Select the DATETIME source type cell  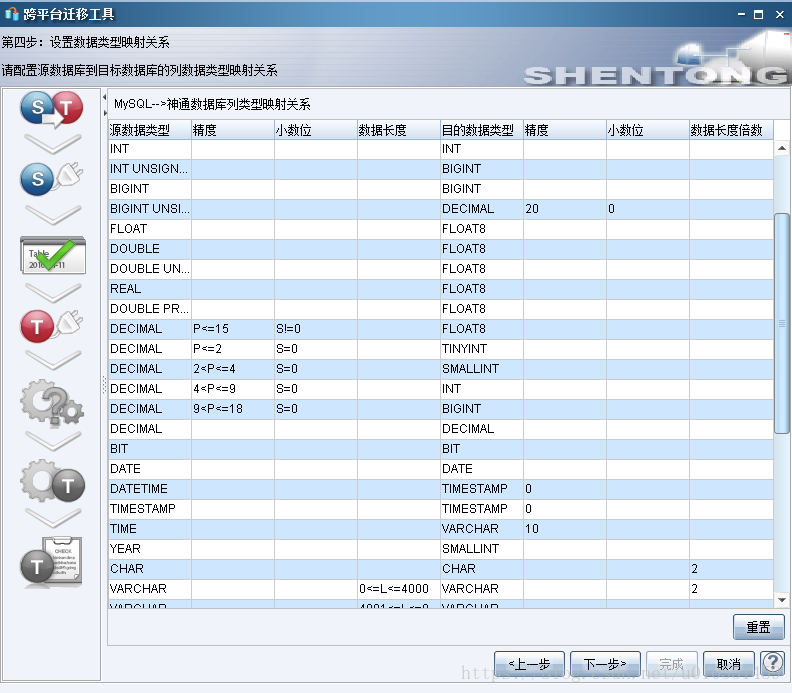[x=150, y=489]
